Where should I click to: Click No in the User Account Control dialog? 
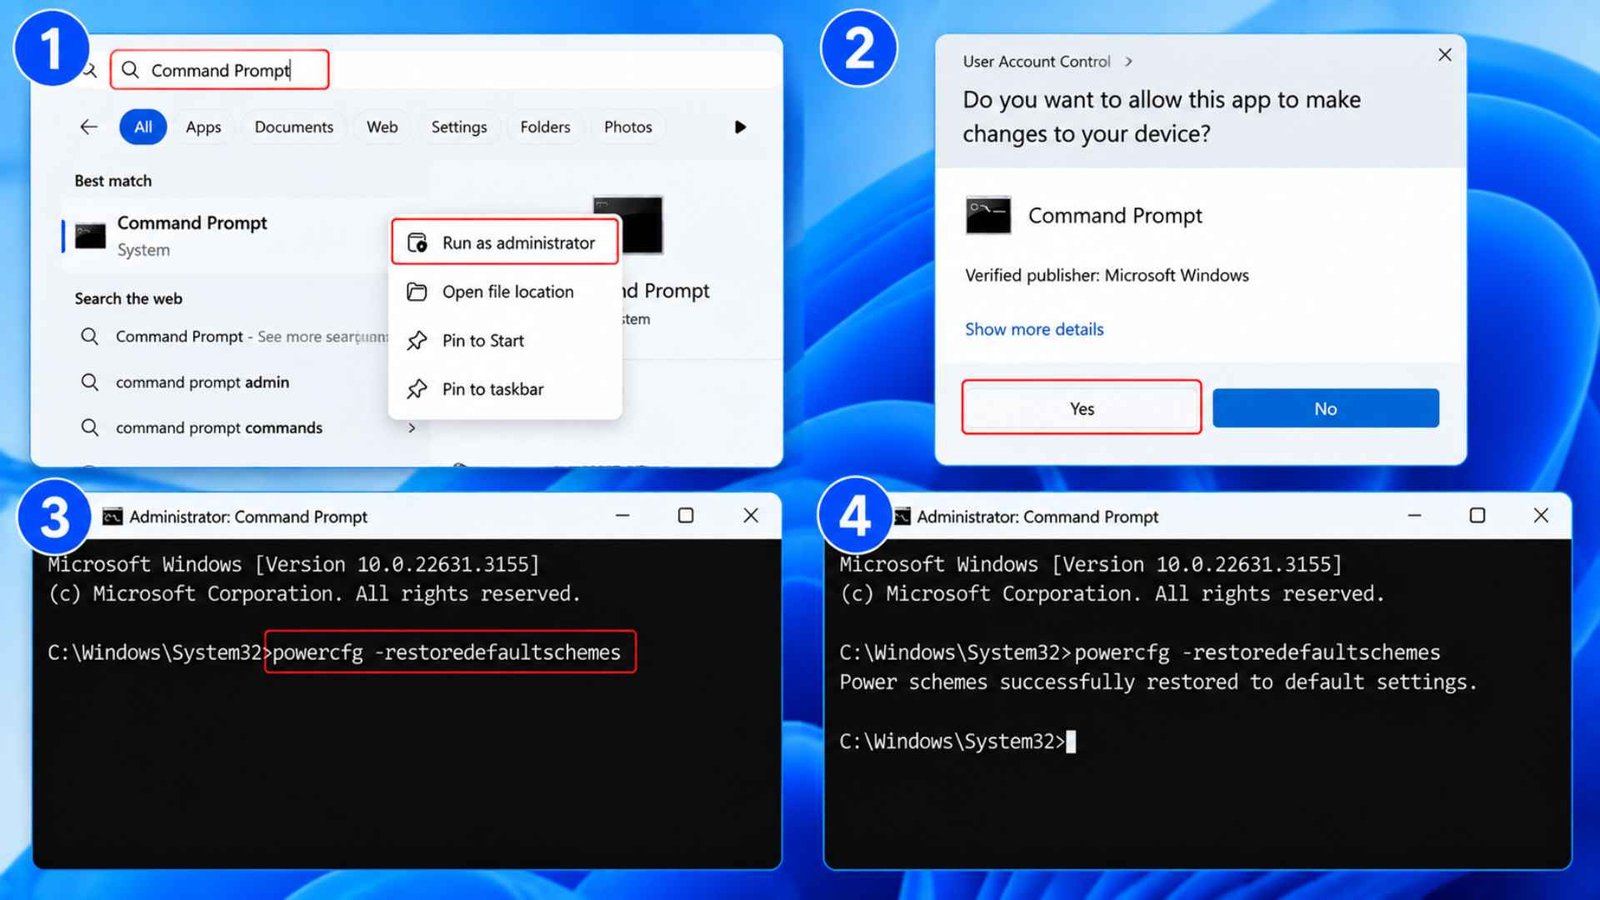click(1326, 408)
